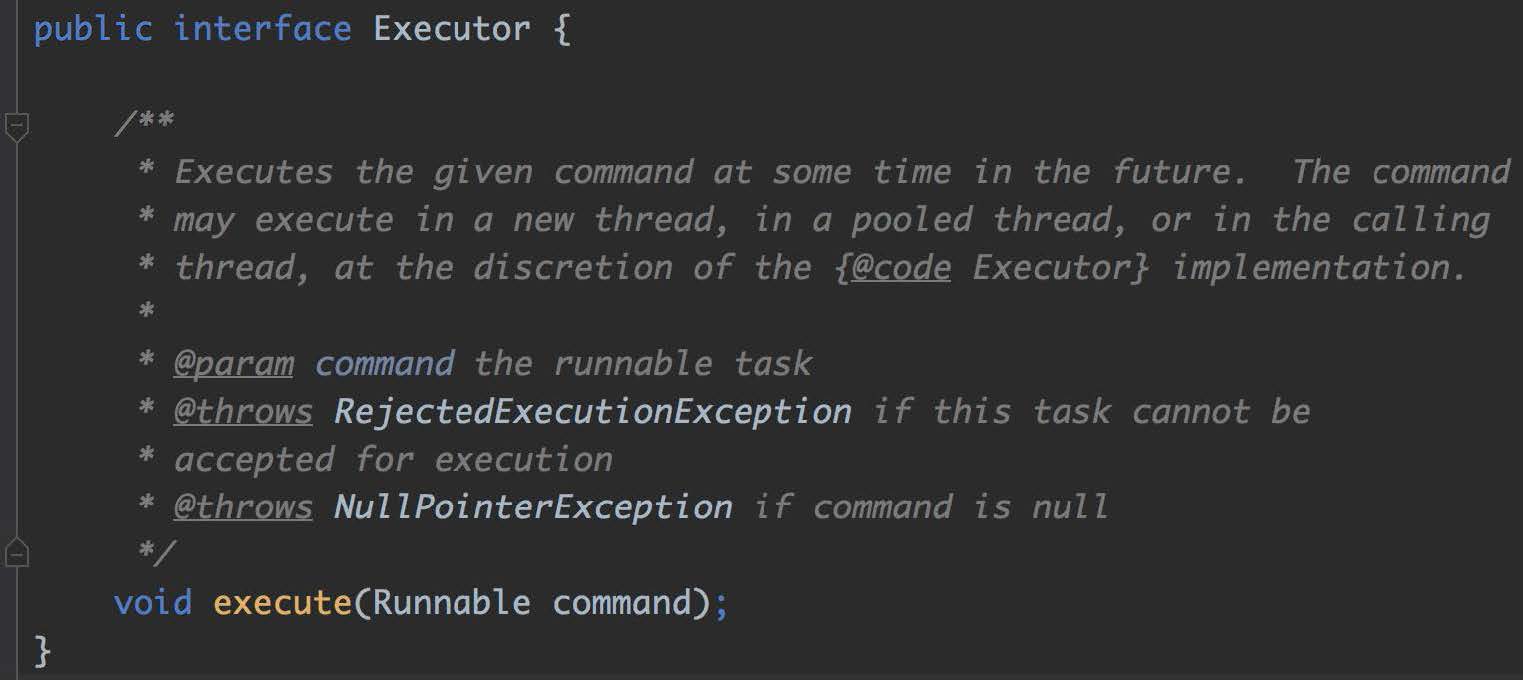Collapse the comment via the bottom fold marker

[17, 551]
